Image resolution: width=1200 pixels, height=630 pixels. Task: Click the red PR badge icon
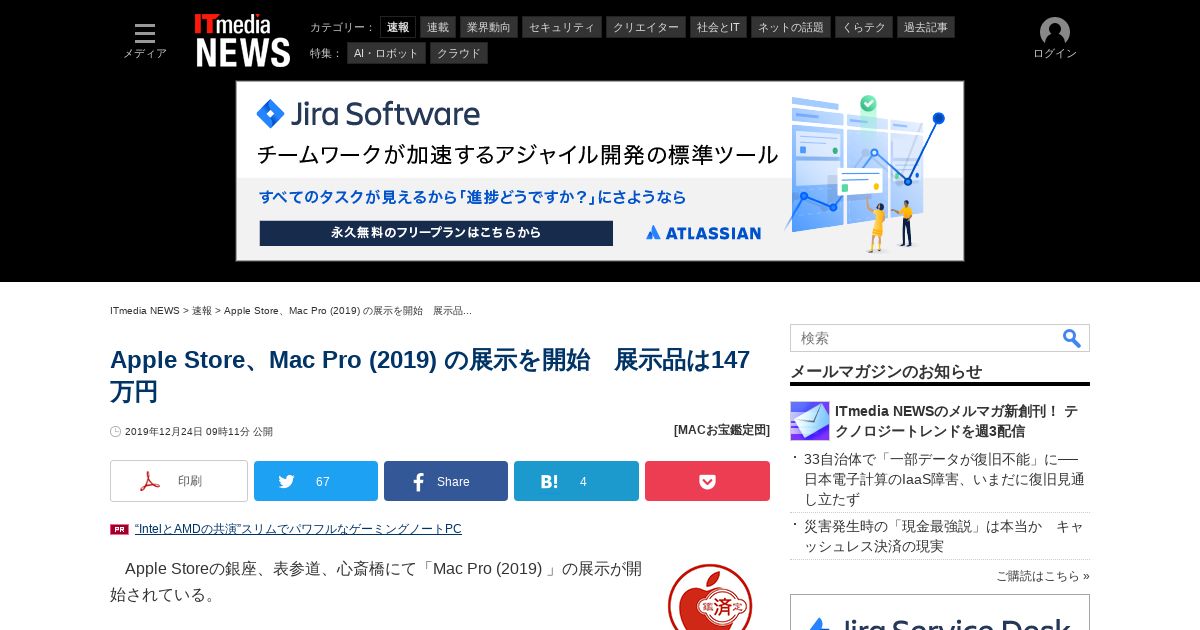point(119,530)
